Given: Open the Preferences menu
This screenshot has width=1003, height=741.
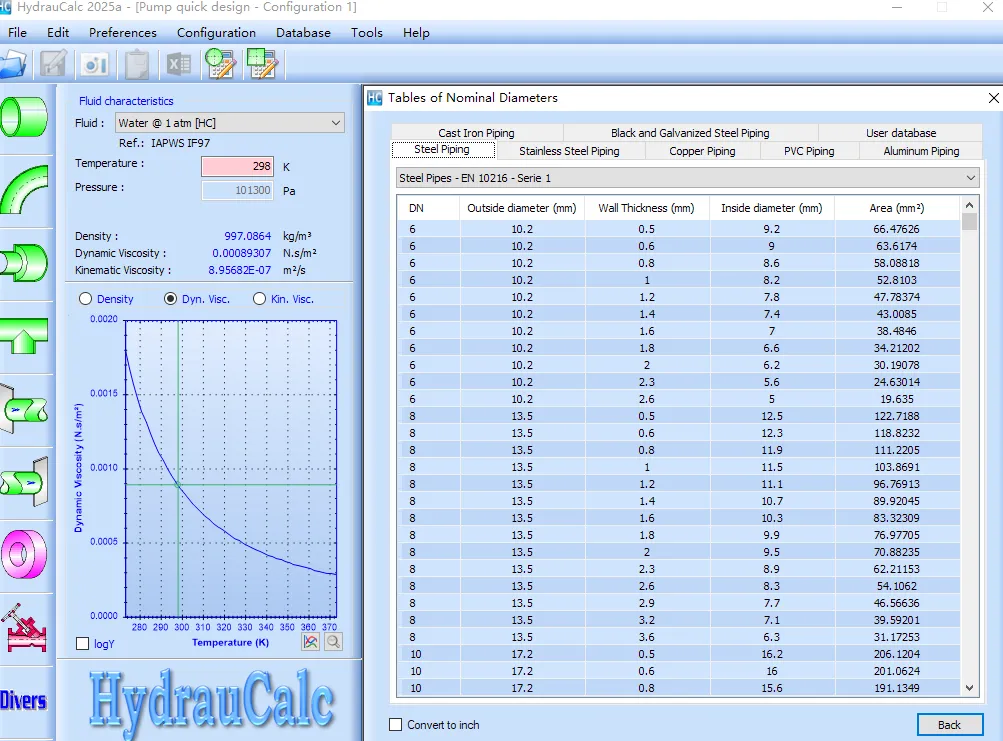Looking at the screenshot, I should point(123,33).
